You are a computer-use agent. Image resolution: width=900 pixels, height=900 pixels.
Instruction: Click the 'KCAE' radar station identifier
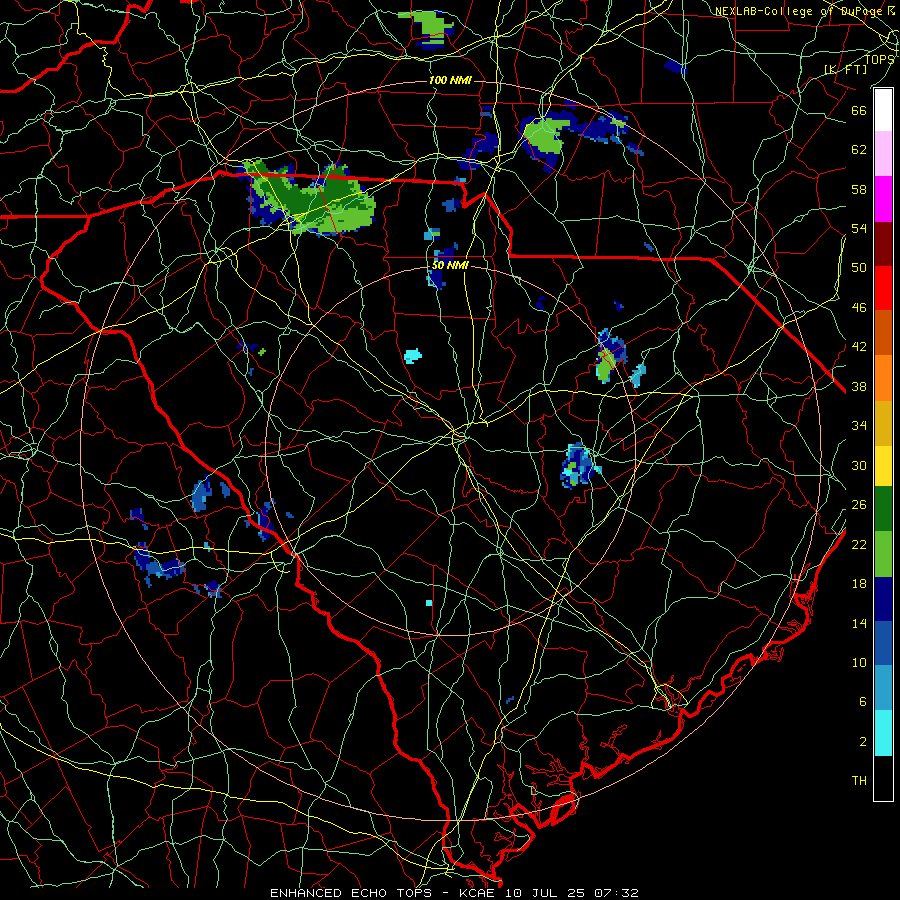tap(477, 893)
